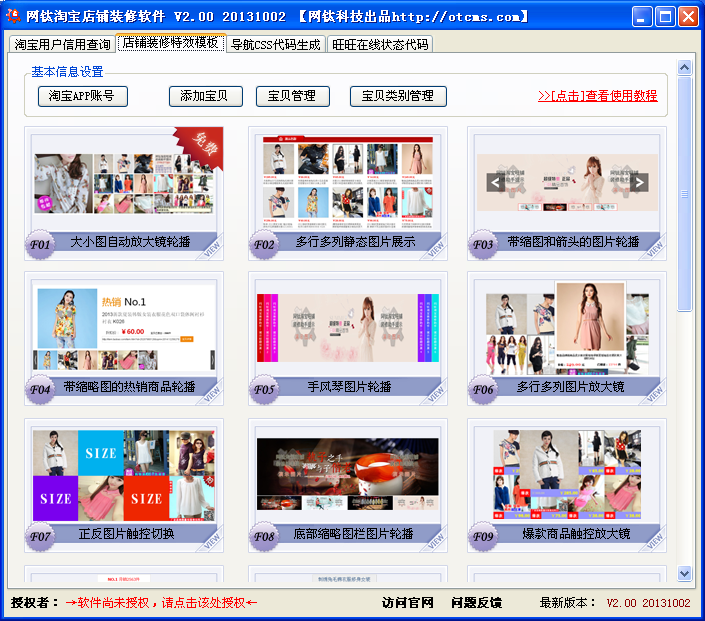The image size is (705, 621).
Task: Click right arrow in F03 carousel preview
Action: 639,183
